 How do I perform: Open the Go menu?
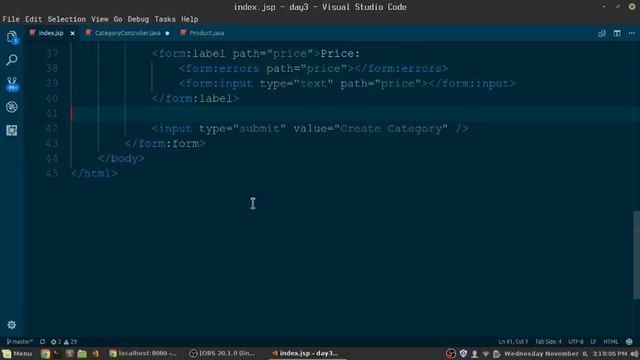(x=118, y=19)
